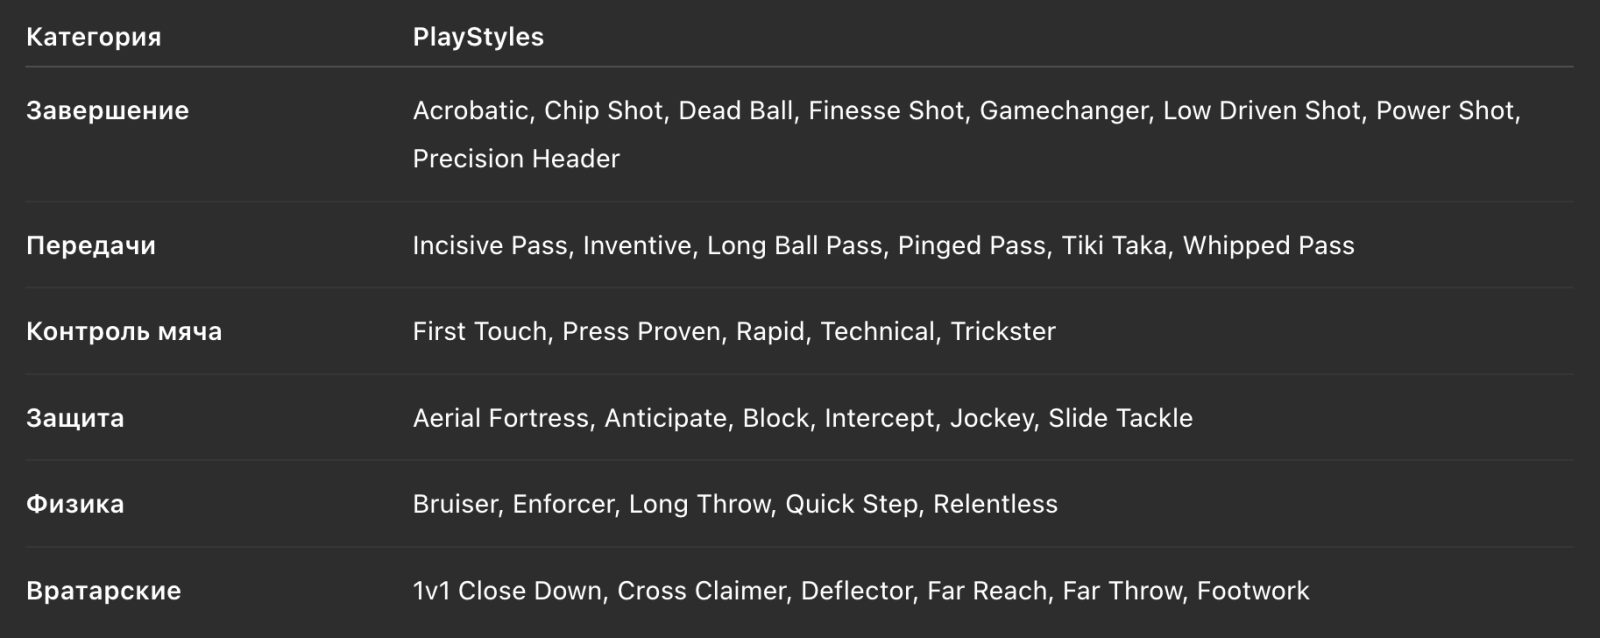Click Whipped Pass text
The image size is (1600, 638).
(1269, 246)
